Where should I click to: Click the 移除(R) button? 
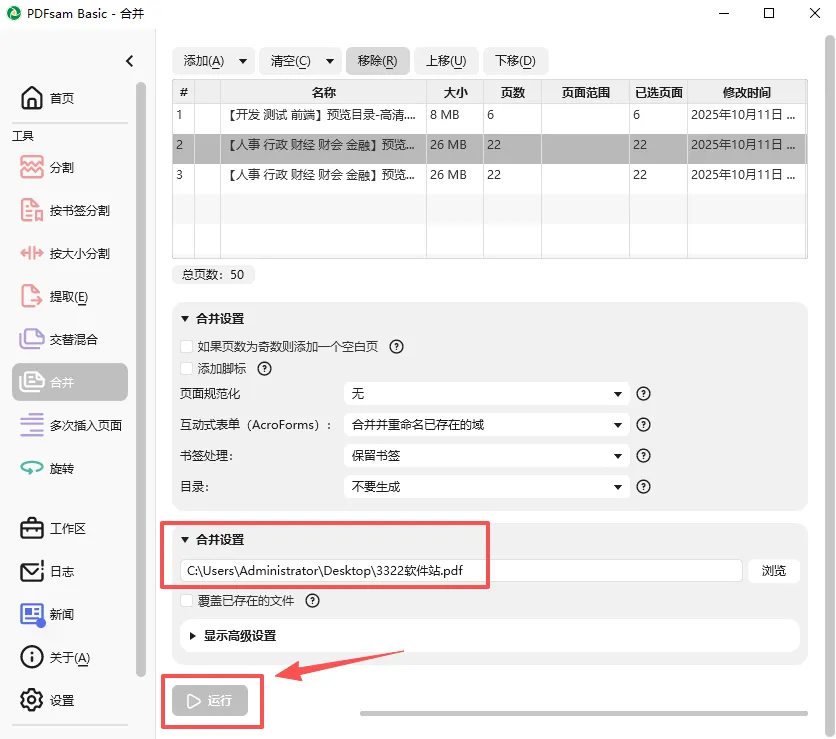click(377, 61)
